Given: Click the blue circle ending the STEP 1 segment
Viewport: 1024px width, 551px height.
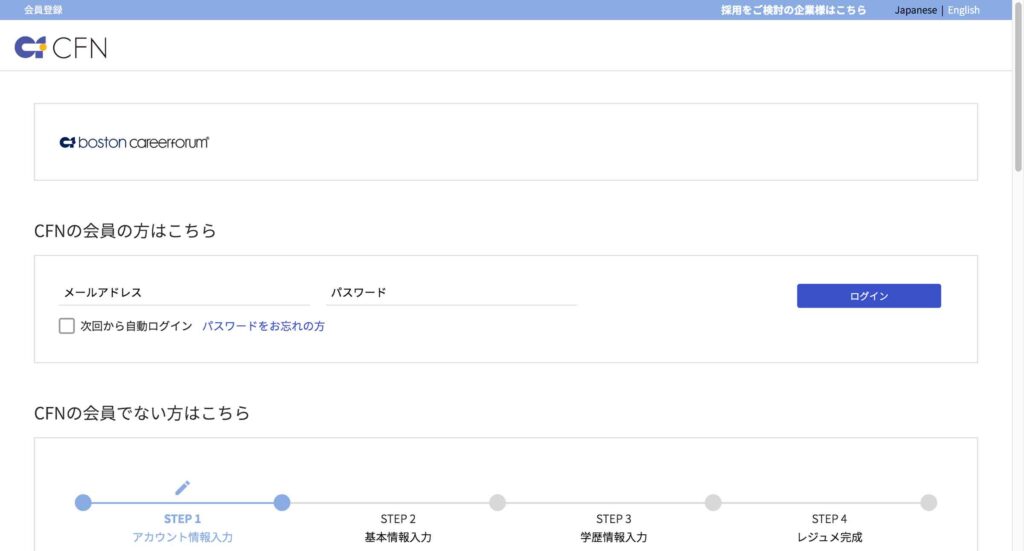Looking at the screenshot, I should (x=282, y=502).
